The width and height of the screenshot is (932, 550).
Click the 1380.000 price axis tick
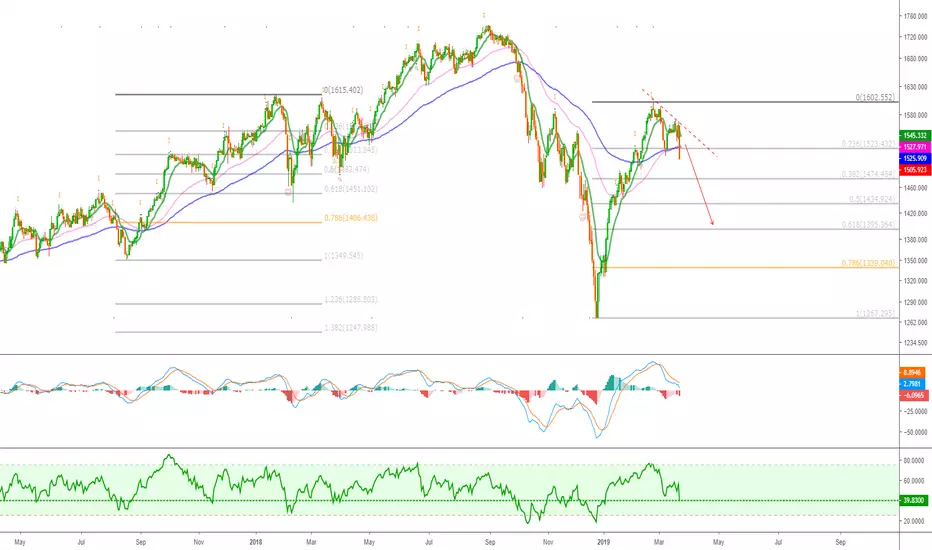tap(915, 240)
